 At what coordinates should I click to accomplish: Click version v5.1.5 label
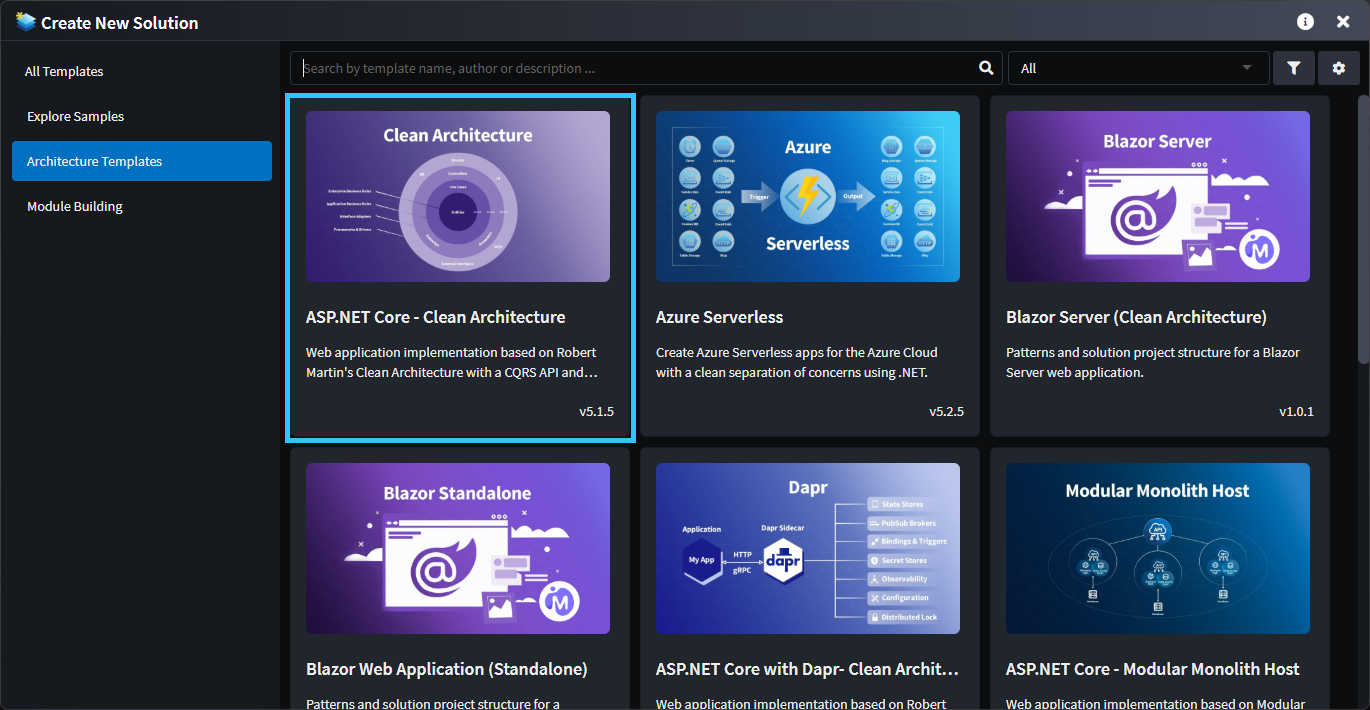click(x=596, y=411)
